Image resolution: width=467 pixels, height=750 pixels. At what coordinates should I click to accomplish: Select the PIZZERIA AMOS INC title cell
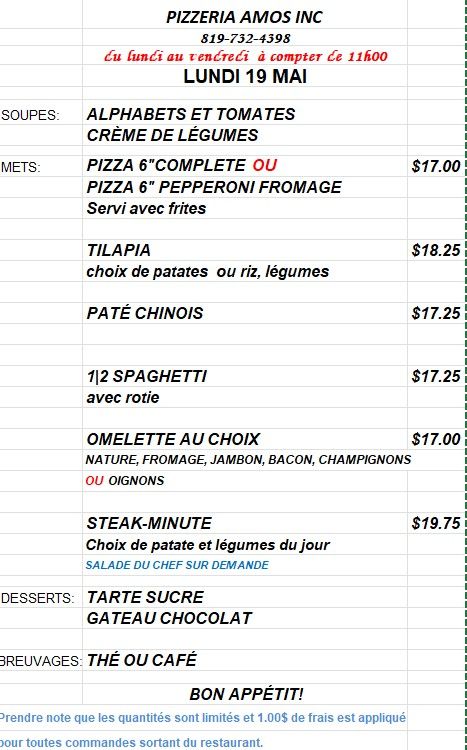245,17
